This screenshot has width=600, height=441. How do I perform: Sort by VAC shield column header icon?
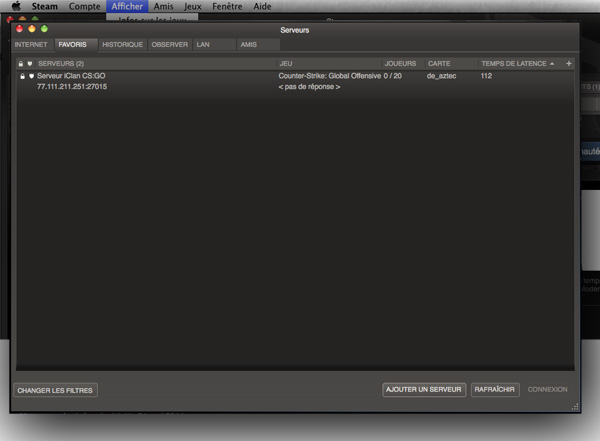pyautogui.click(x=30, y=64)
